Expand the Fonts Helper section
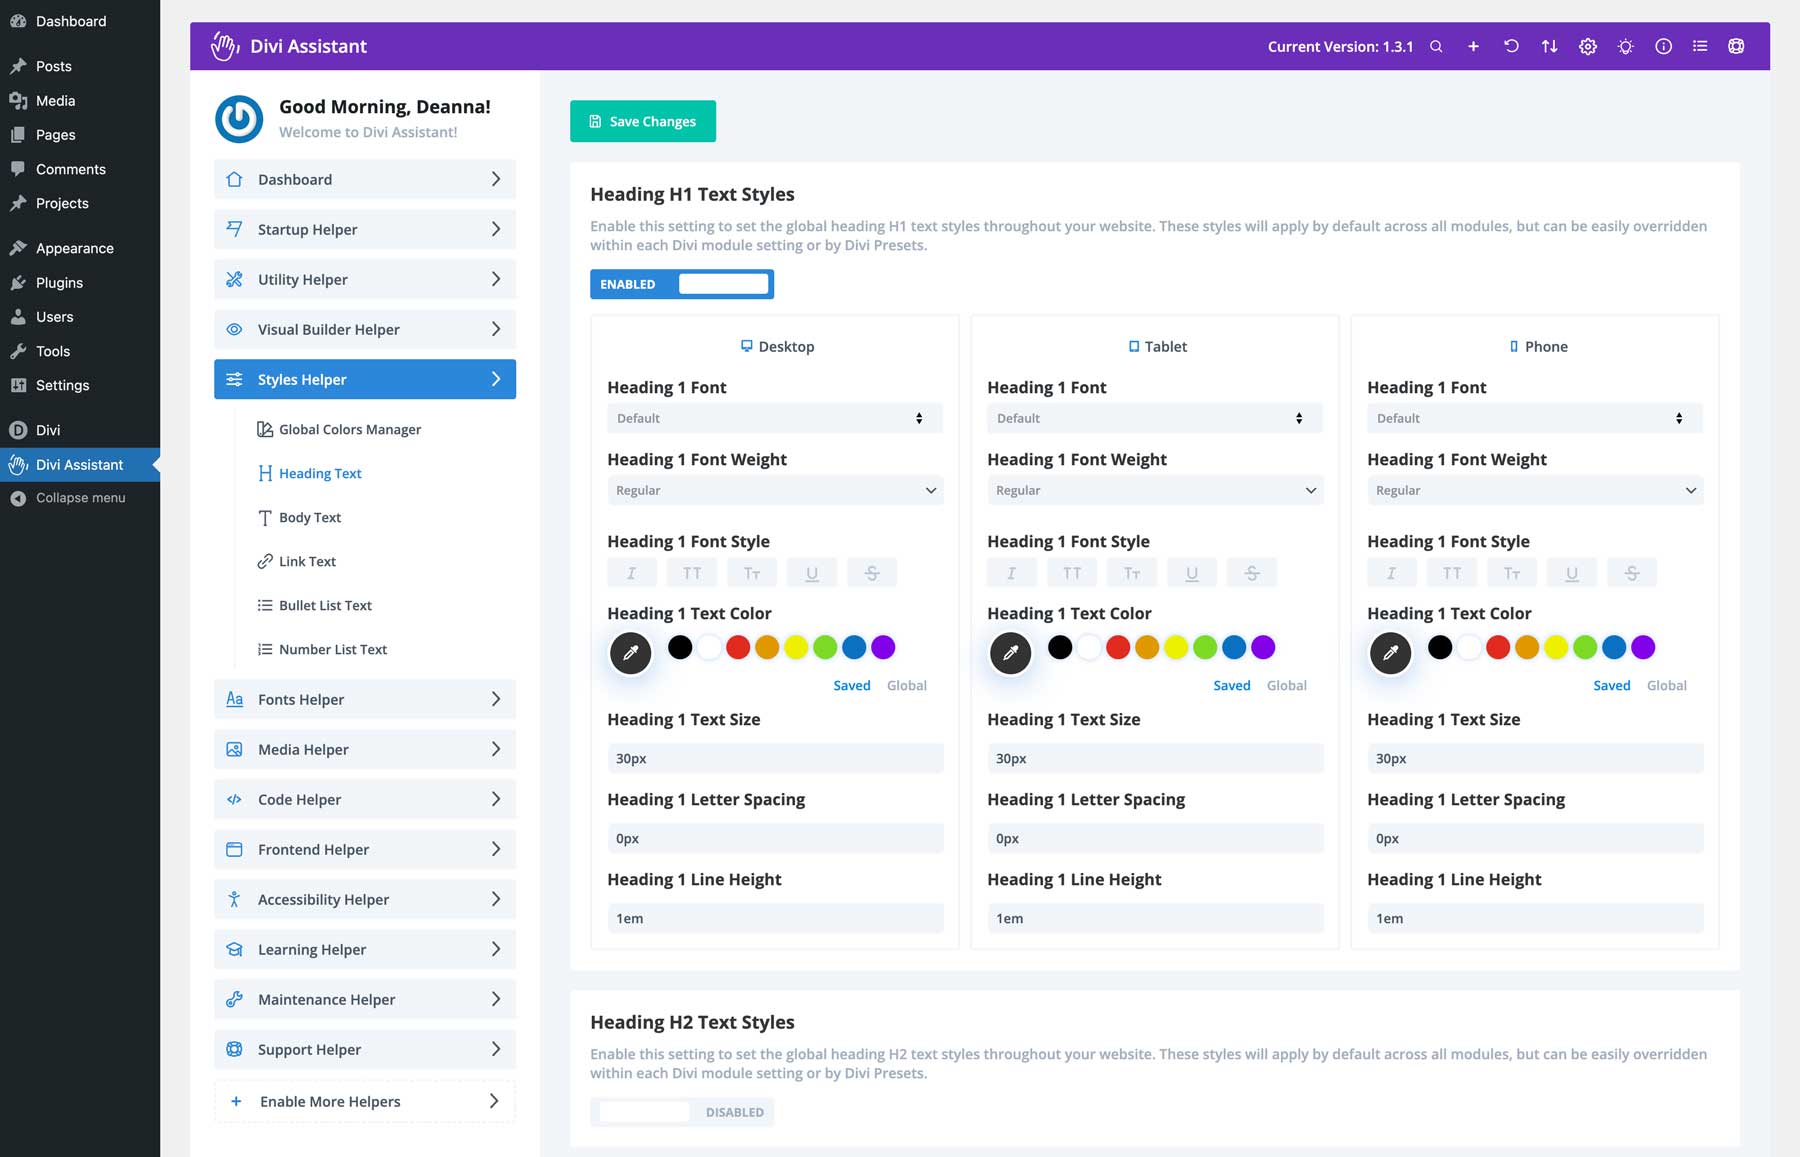The height and width of the screenshot is (1157, 1800). (x=364, y=699)
